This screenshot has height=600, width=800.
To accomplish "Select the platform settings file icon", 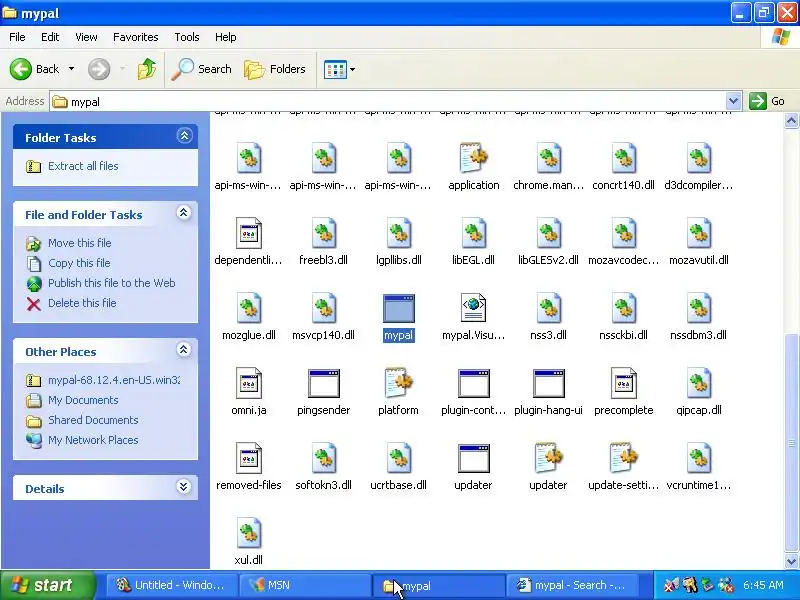I will click(x=398, y=383).
